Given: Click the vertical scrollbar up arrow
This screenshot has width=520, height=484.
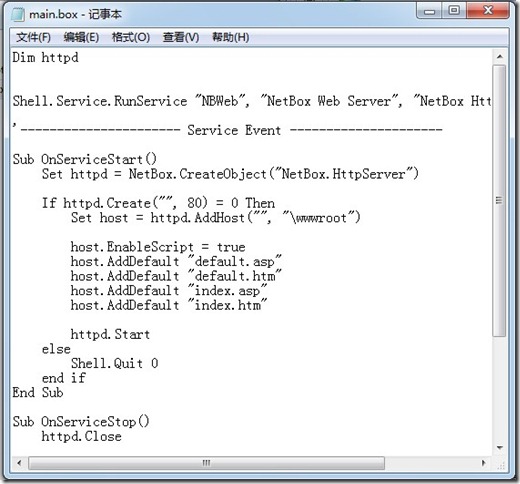Looking at the screenshot, I should pos(499,57).
